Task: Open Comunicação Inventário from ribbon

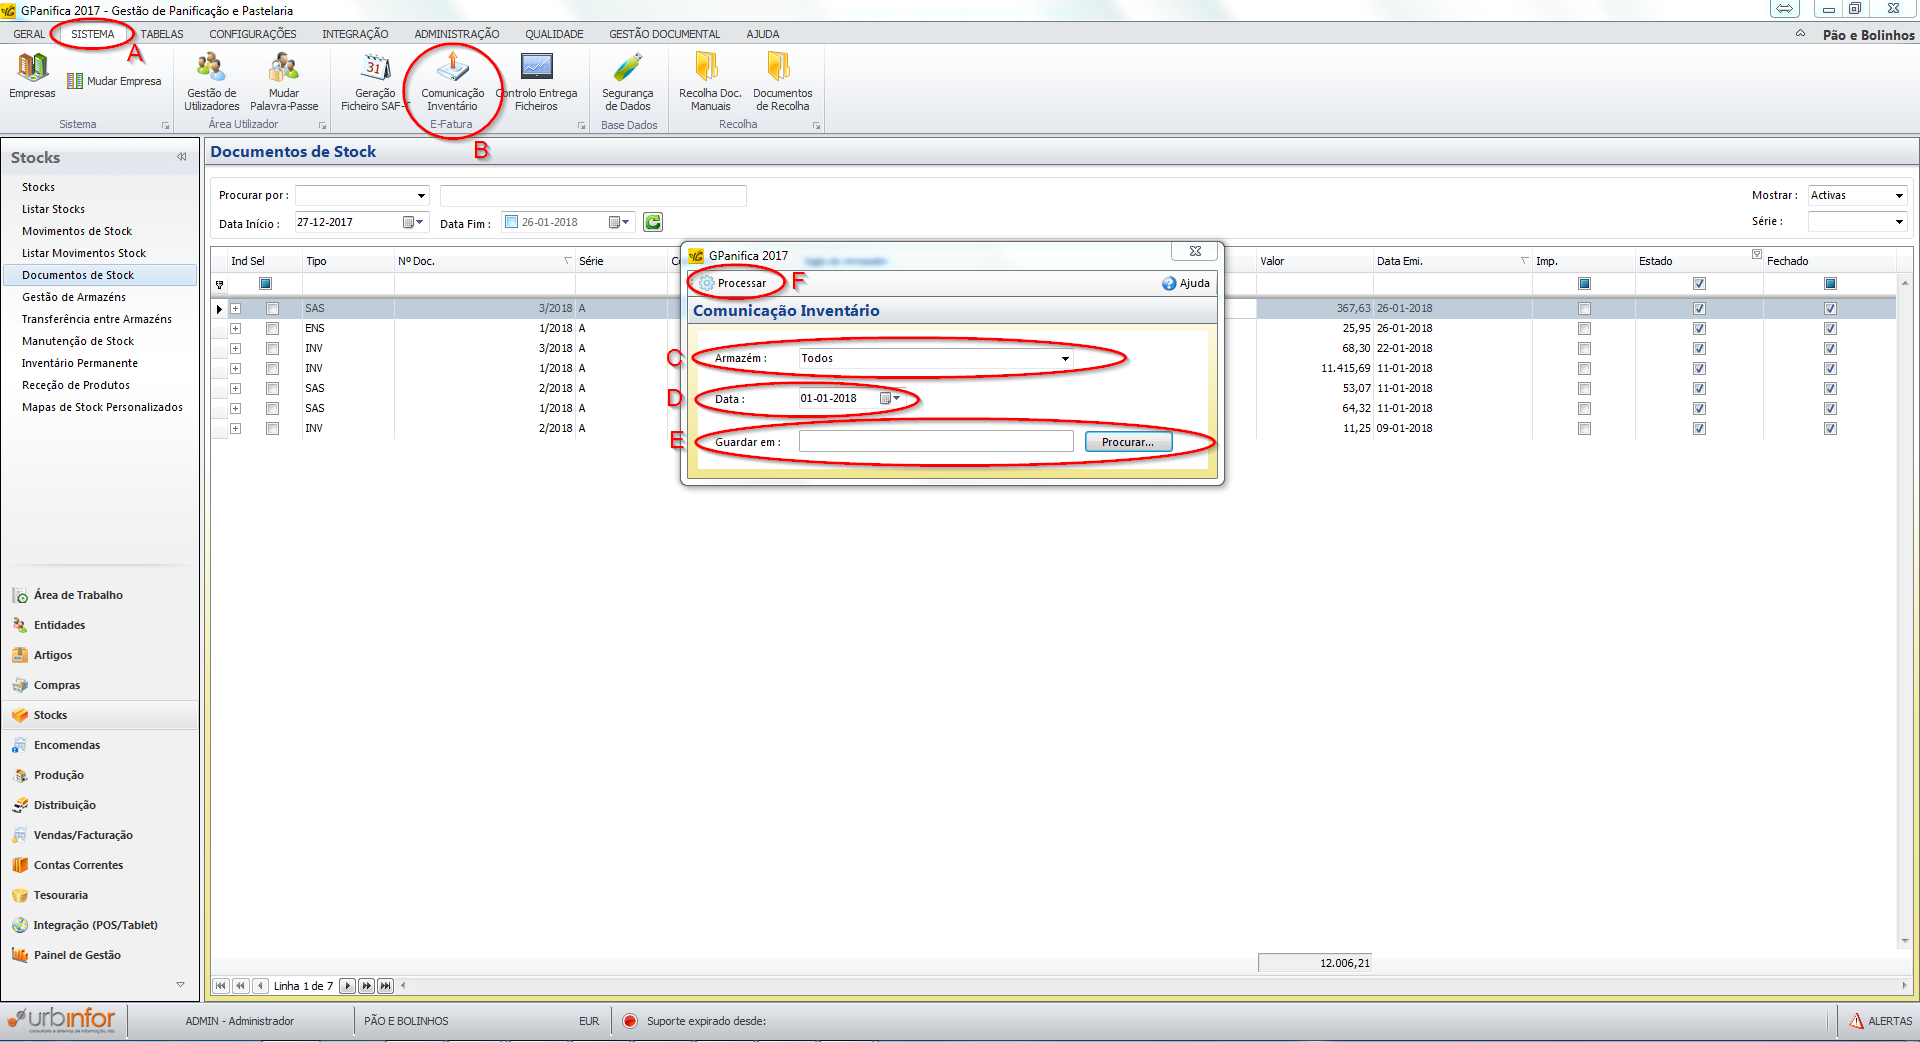Action: (x=452, y=80)
